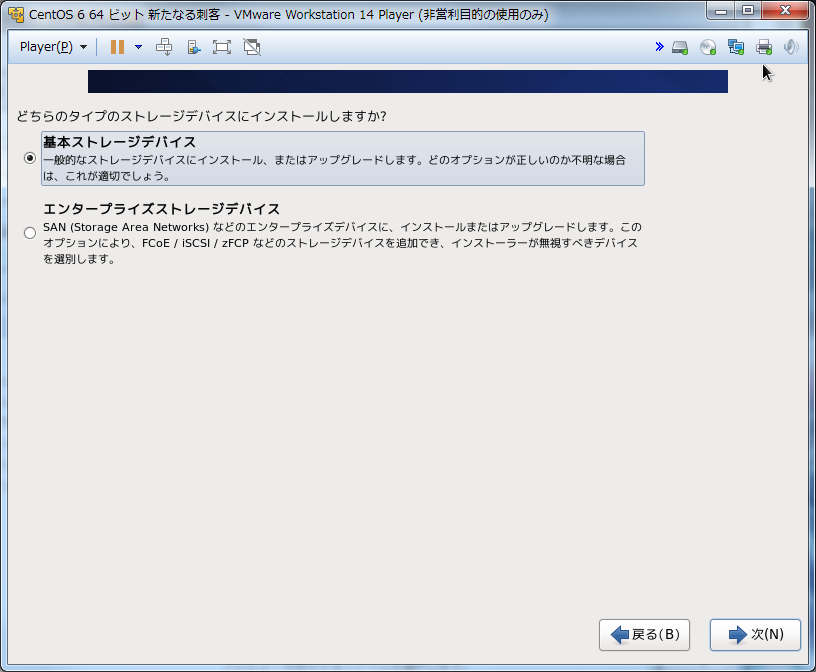Expand the power options dropdown arrow
This screenshot has height=672, width=816.
(138, 47)
